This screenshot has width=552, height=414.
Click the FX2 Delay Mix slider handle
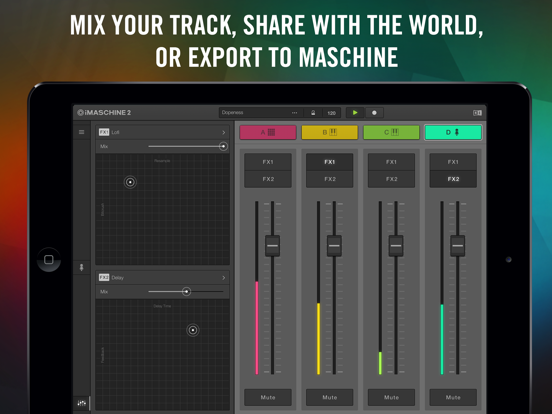click(187, 291)
